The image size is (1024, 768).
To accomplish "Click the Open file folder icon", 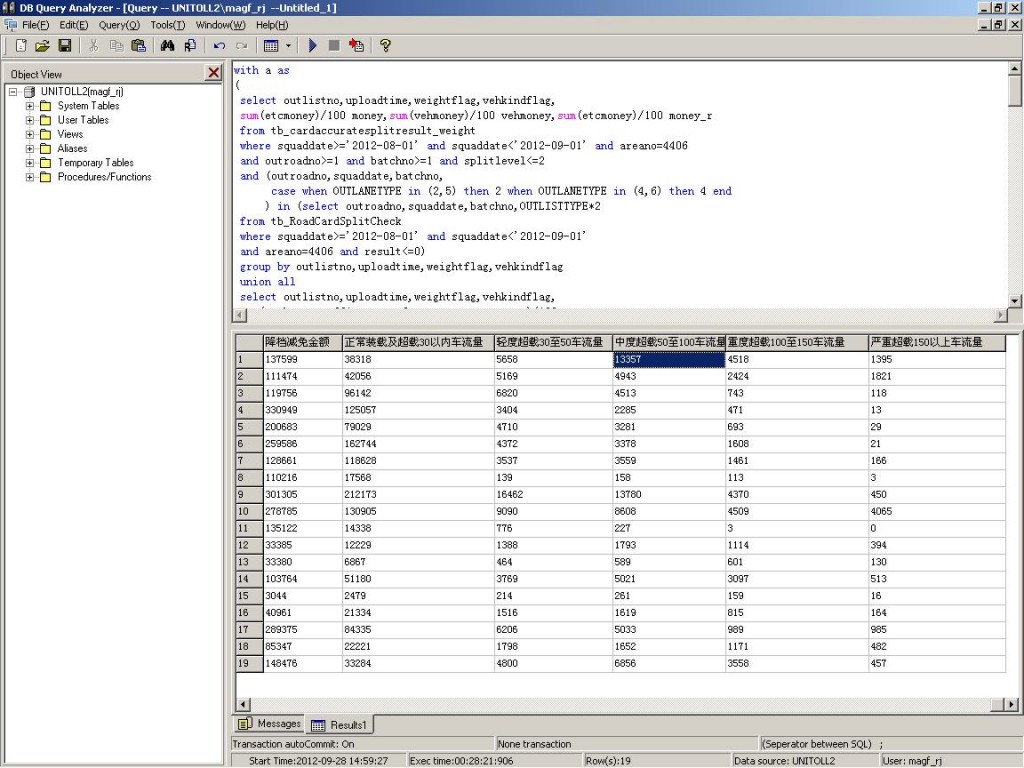I will 42,45.
